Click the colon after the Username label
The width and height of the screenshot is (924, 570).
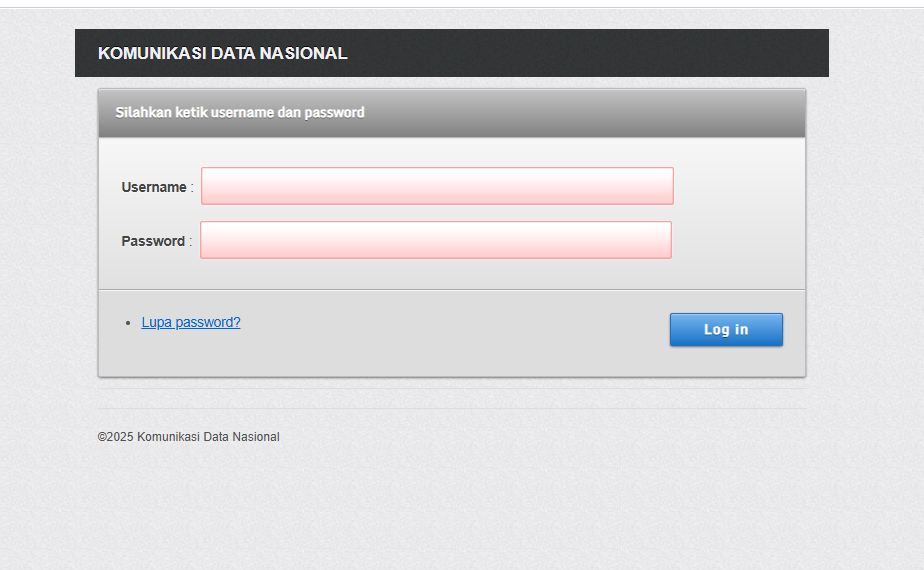pyautogui.click(x=192, y=187)
